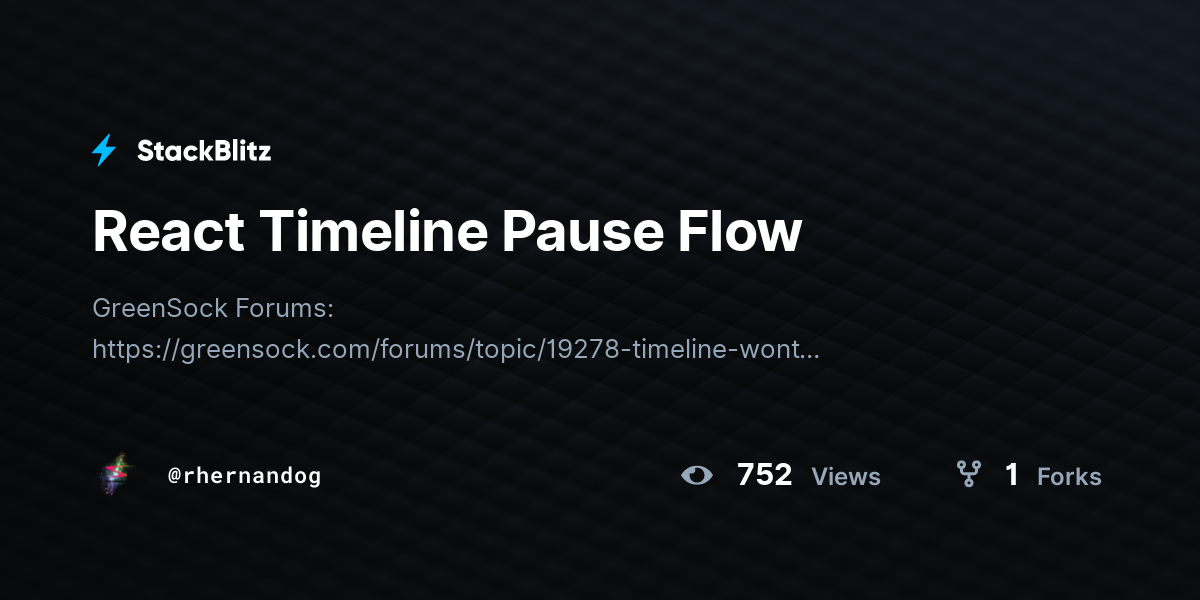Click the StackBlitz lightning bolt logo
This screenshot has height=600, width=1200.
[104, 151]
